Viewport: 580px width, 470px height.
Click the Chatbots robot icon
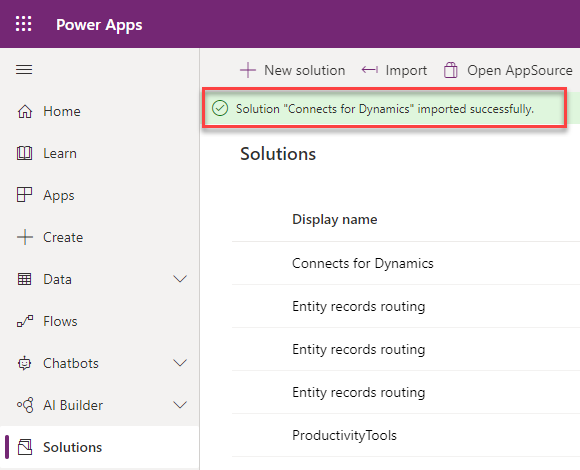pyautogui.click(x=25, y=363)
